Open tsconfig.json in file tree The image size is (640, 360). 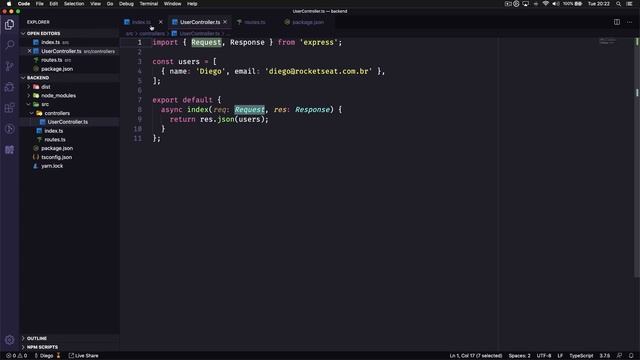tap(70, 157)
